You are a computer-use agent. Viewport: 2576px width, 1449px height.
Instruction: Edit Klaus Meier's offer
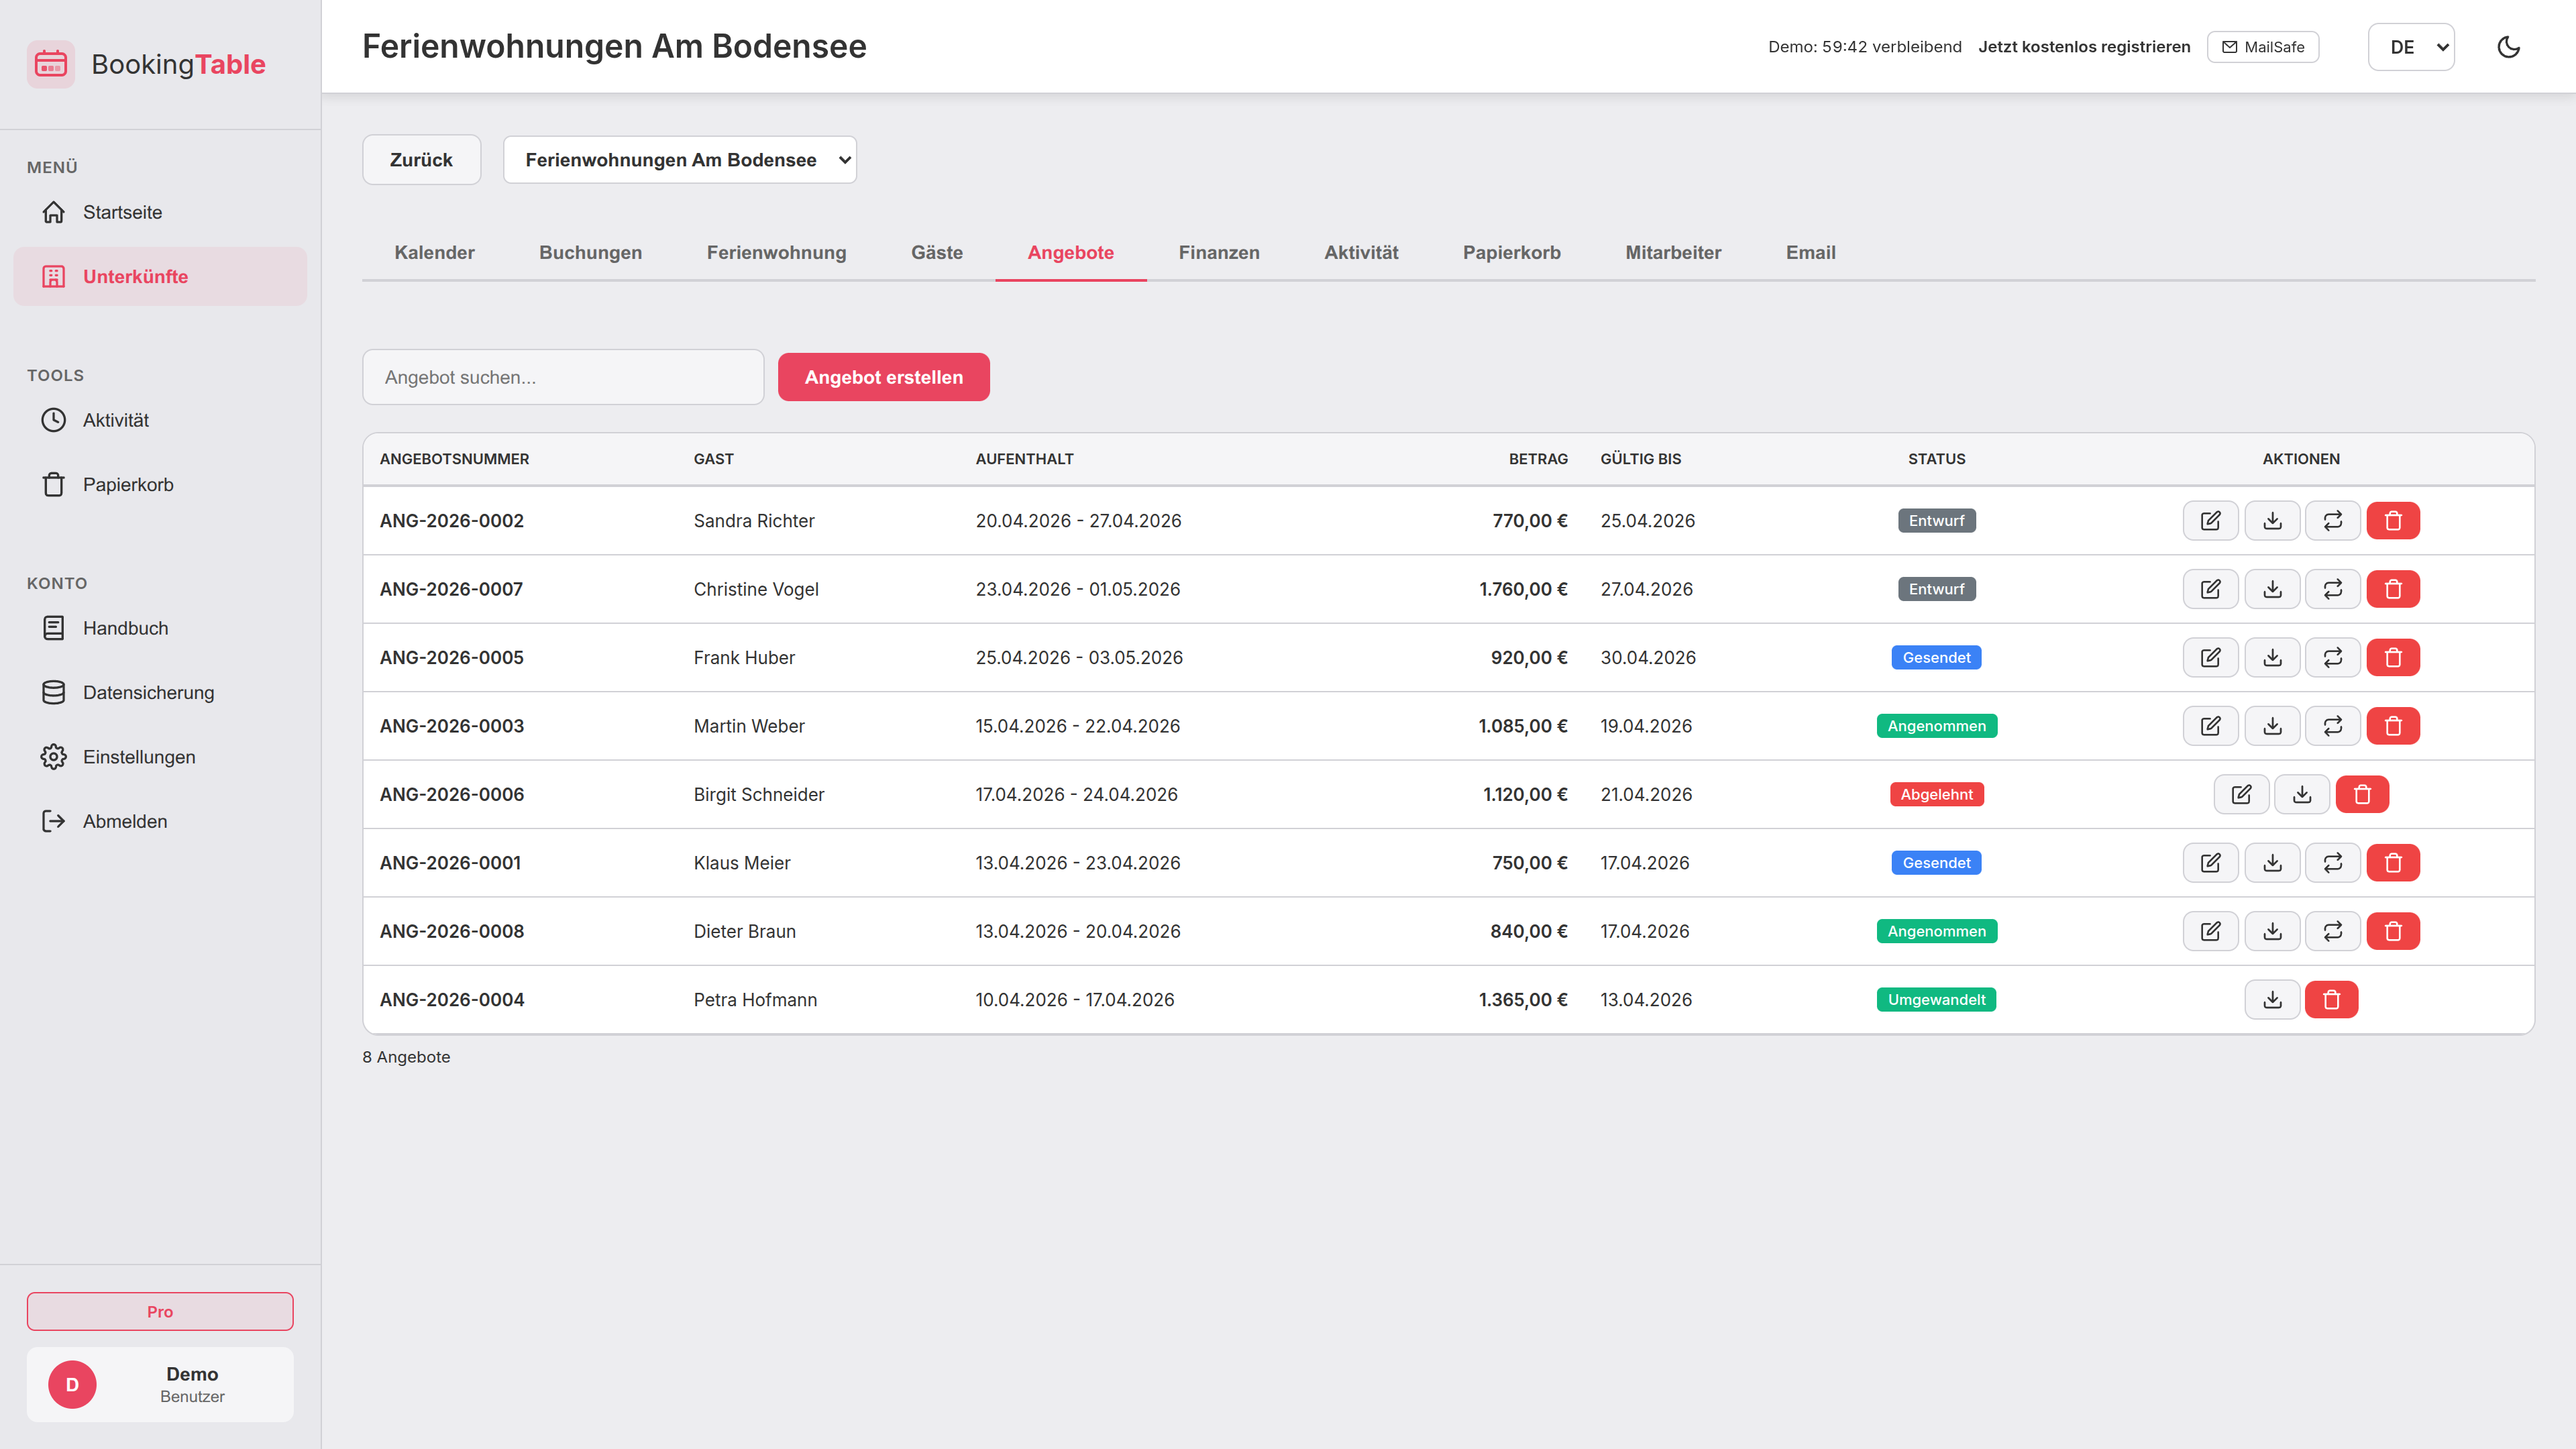tap(2210, 863)
